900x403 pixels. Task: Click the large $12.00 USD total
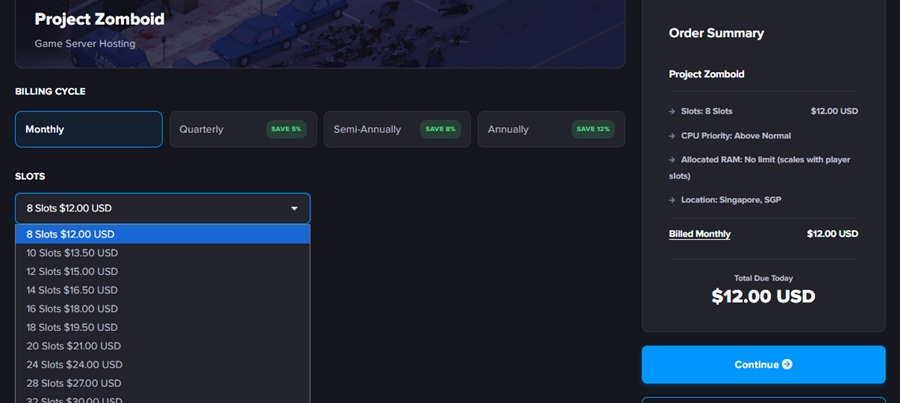763,296
